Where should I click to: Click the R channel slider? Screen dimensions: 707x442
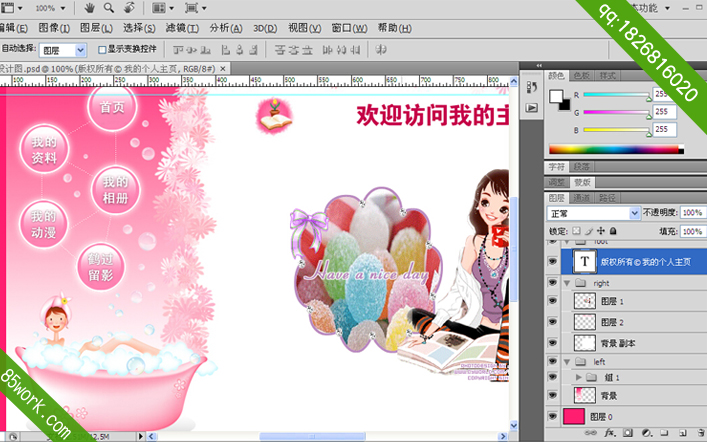[x=617, y=95]
